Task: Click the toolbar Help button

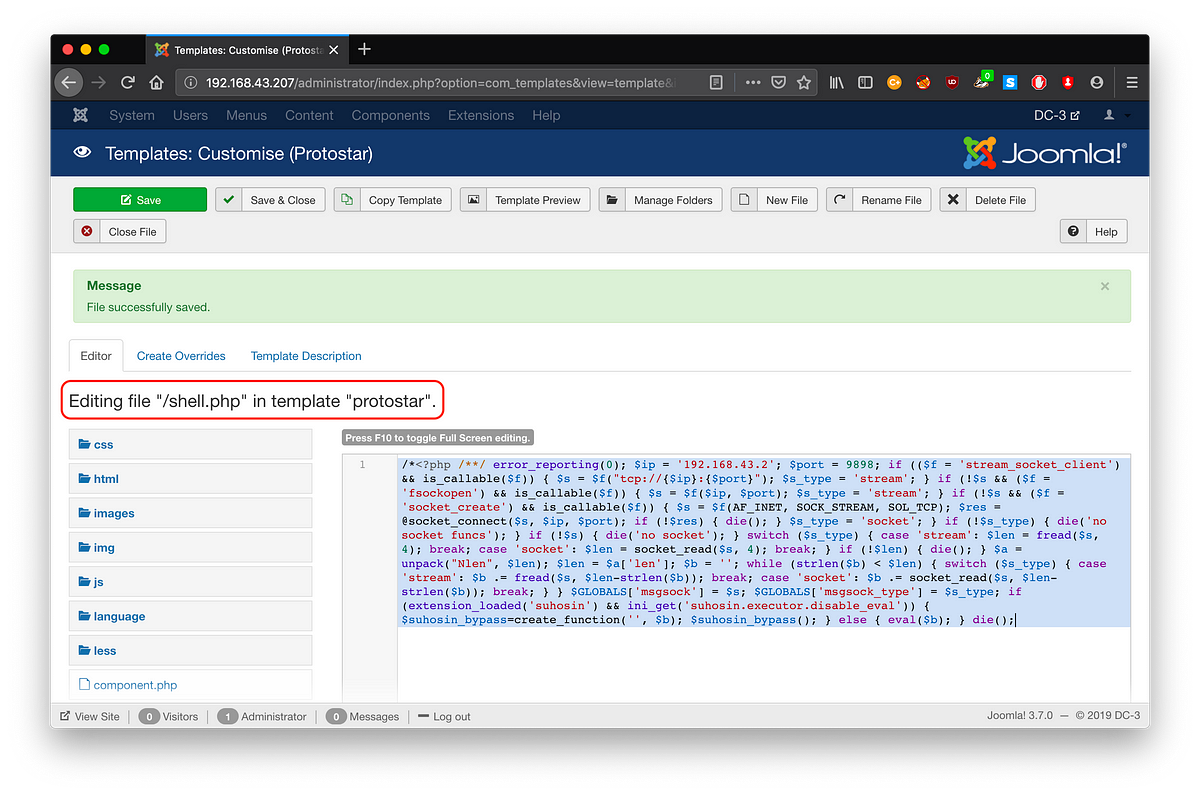Action: tap(1094, 232)
